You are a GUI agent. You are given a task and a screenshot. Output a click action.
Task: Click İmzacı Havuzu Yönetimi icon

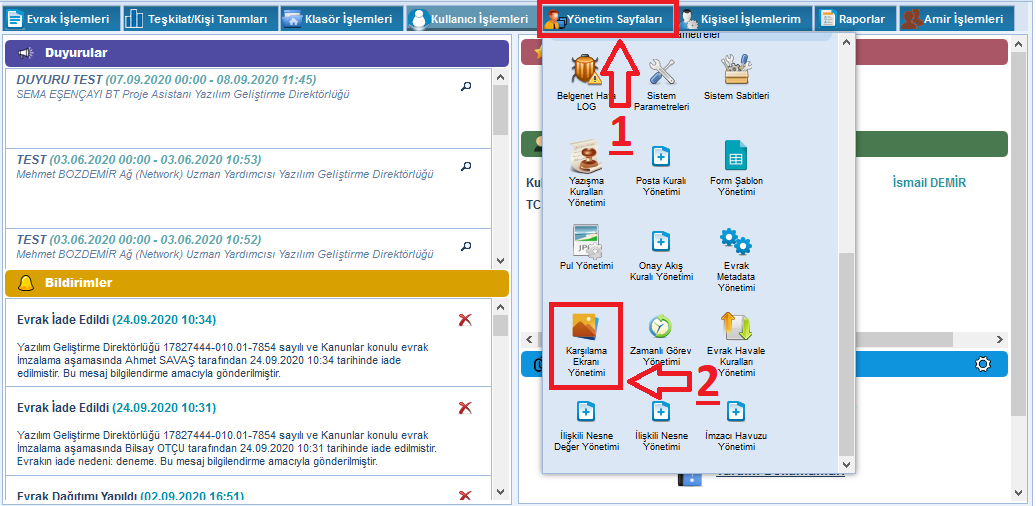coord(736,411)
